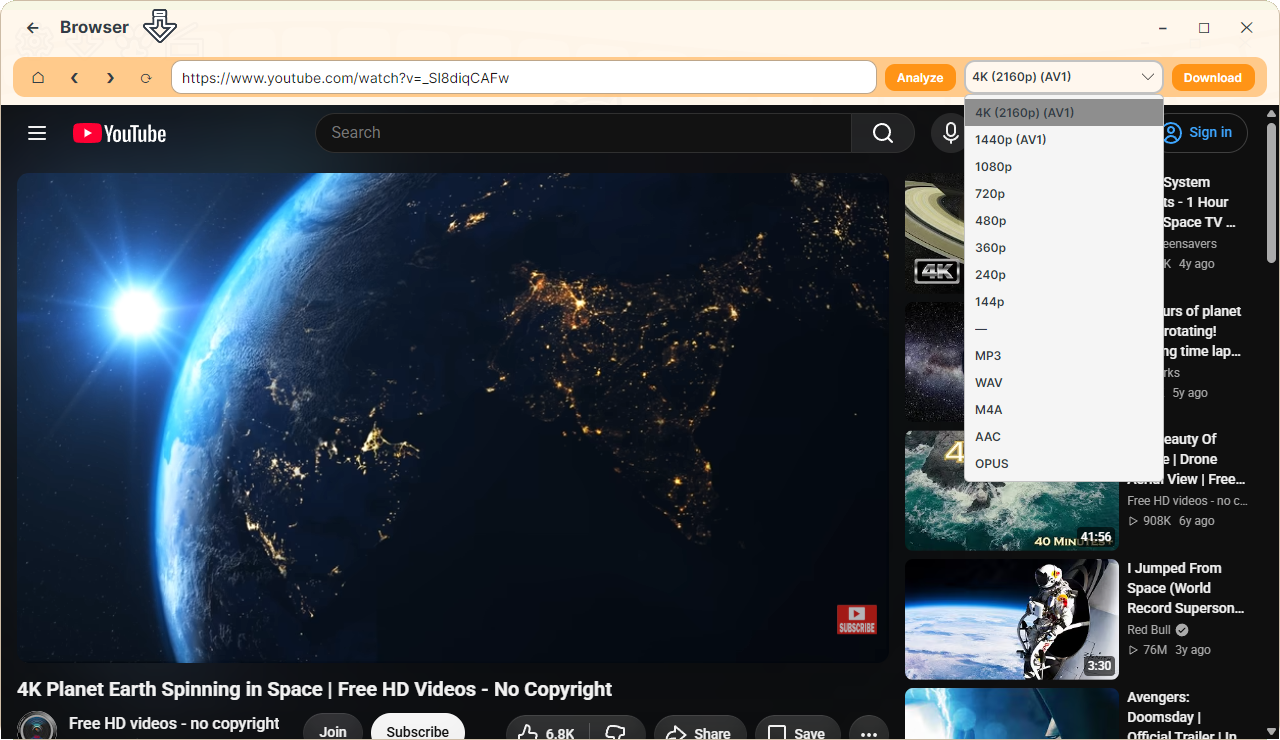Click the back arrow next to Browser title
The image size is (1280, 740).
tap(33, 28)
